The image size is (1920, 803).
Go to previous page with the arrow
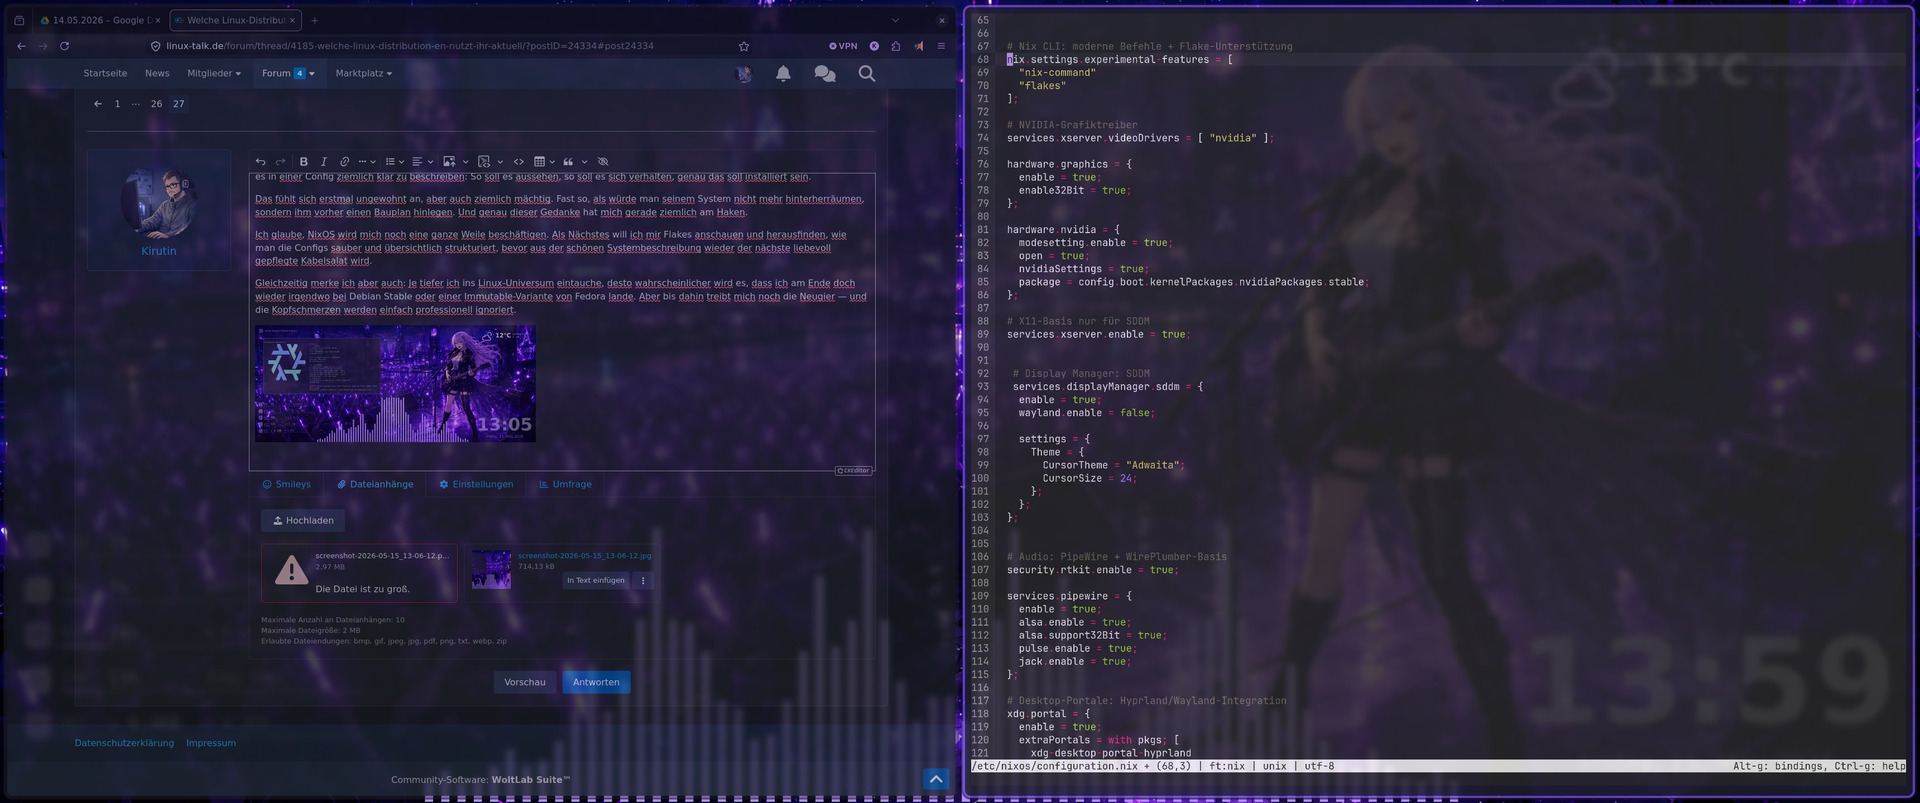pyautogui.click(x=97, y=104)
